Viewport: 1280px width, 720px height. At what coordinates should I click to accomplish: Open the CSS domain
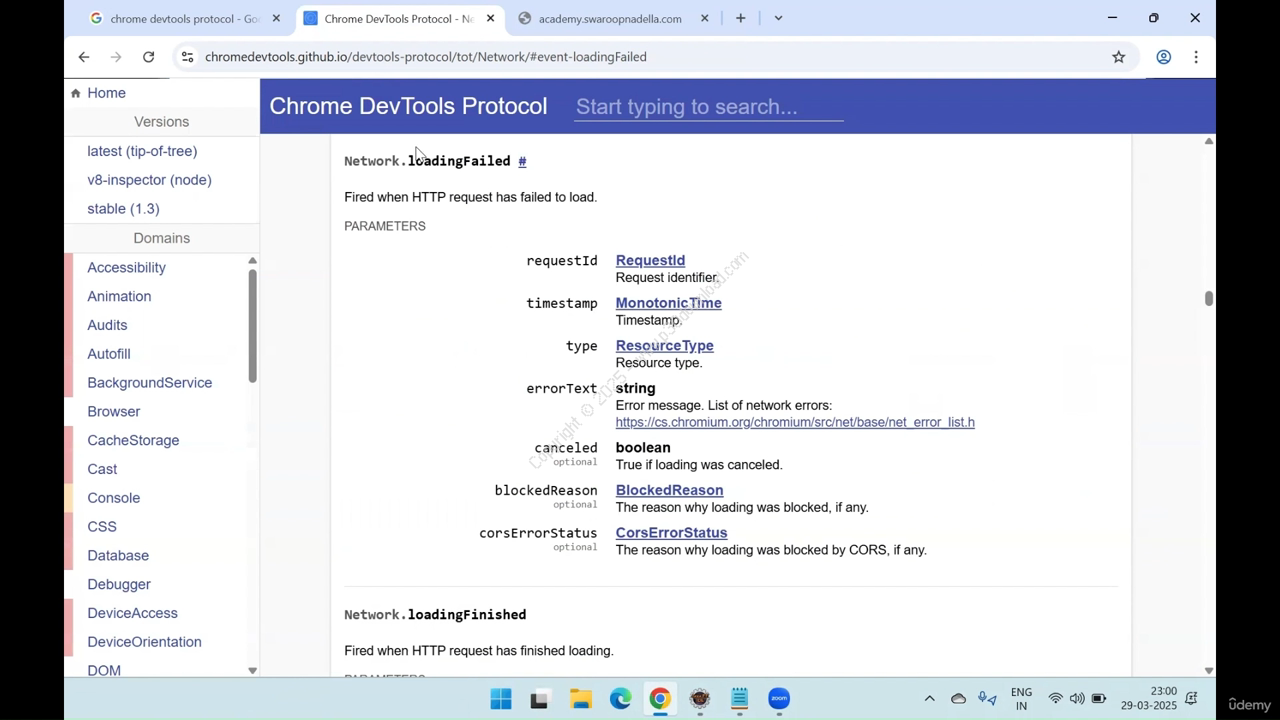coord(102,527)
